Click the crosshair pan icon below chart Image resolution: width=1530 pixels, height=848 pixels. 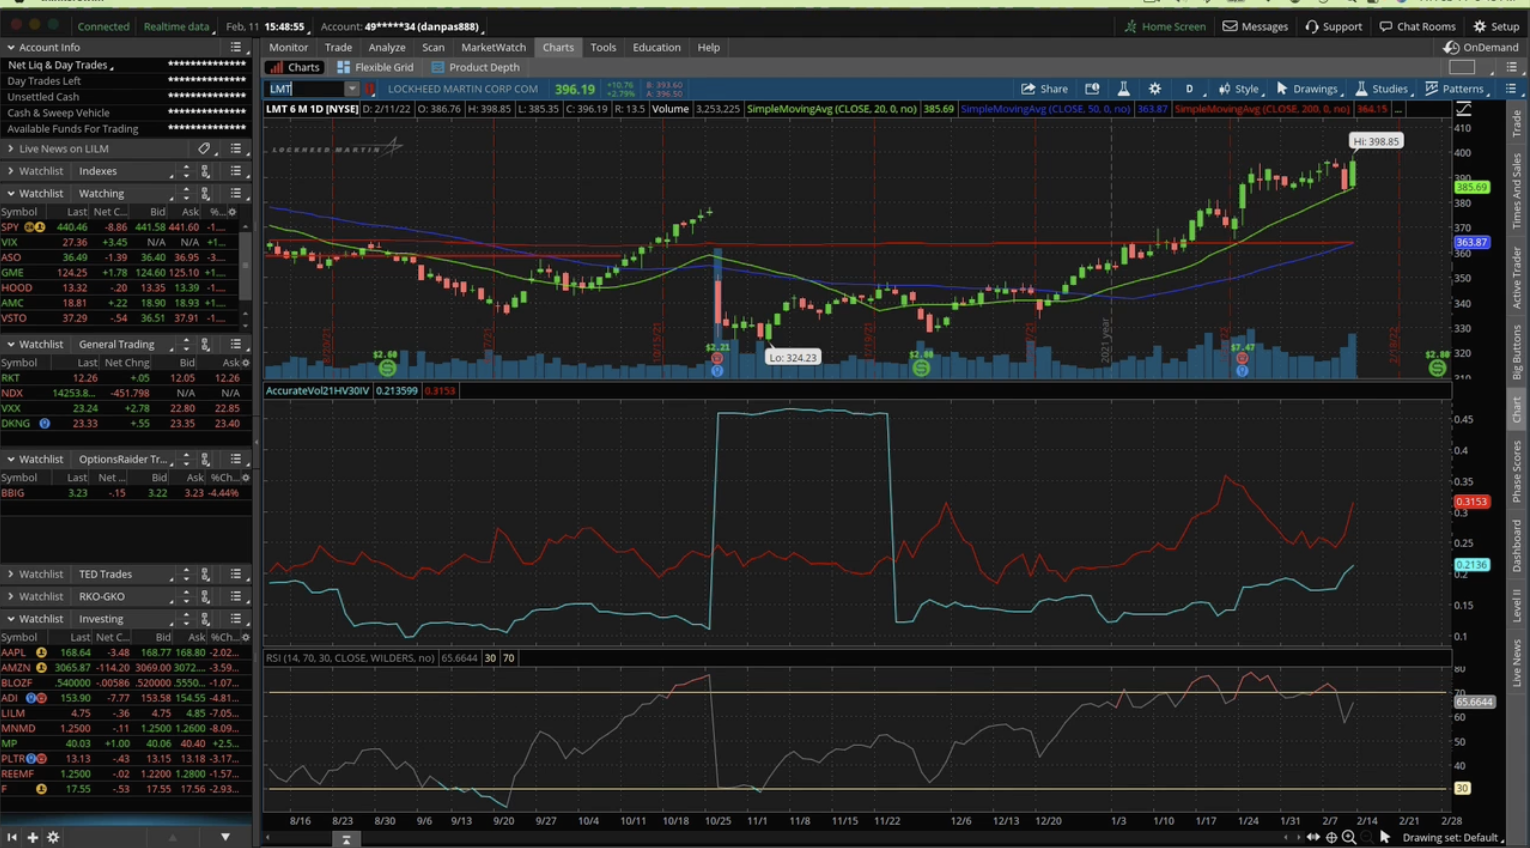tap(1331, 837)
